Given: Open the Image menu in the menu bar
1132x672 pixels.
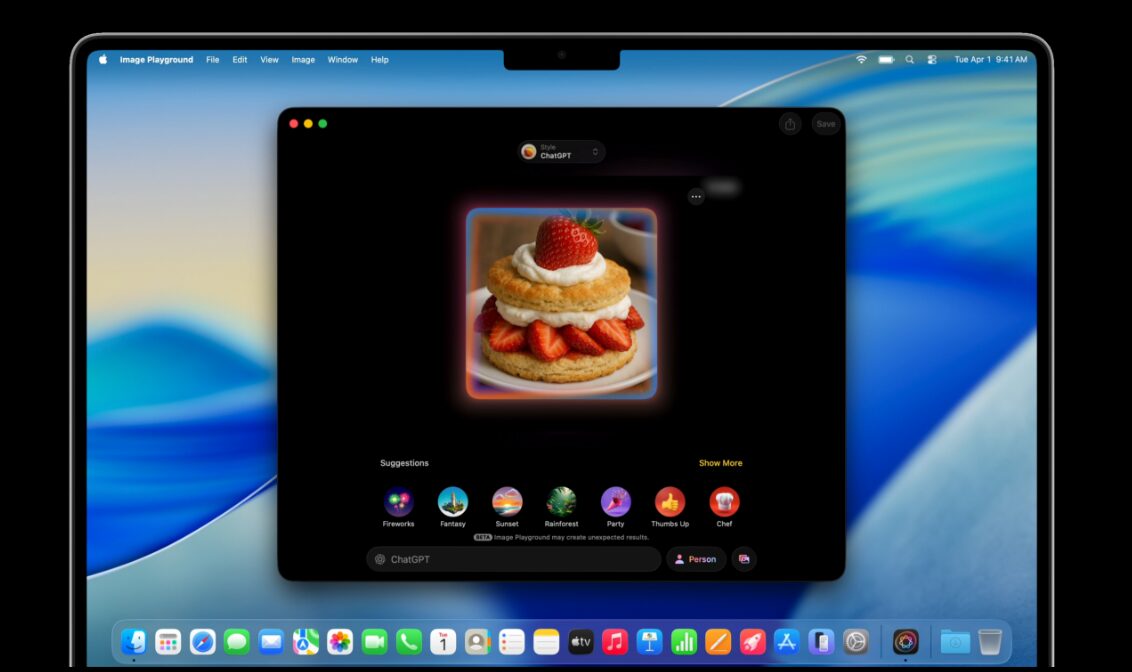Looking at the screenshot, I should coord(303,59).
